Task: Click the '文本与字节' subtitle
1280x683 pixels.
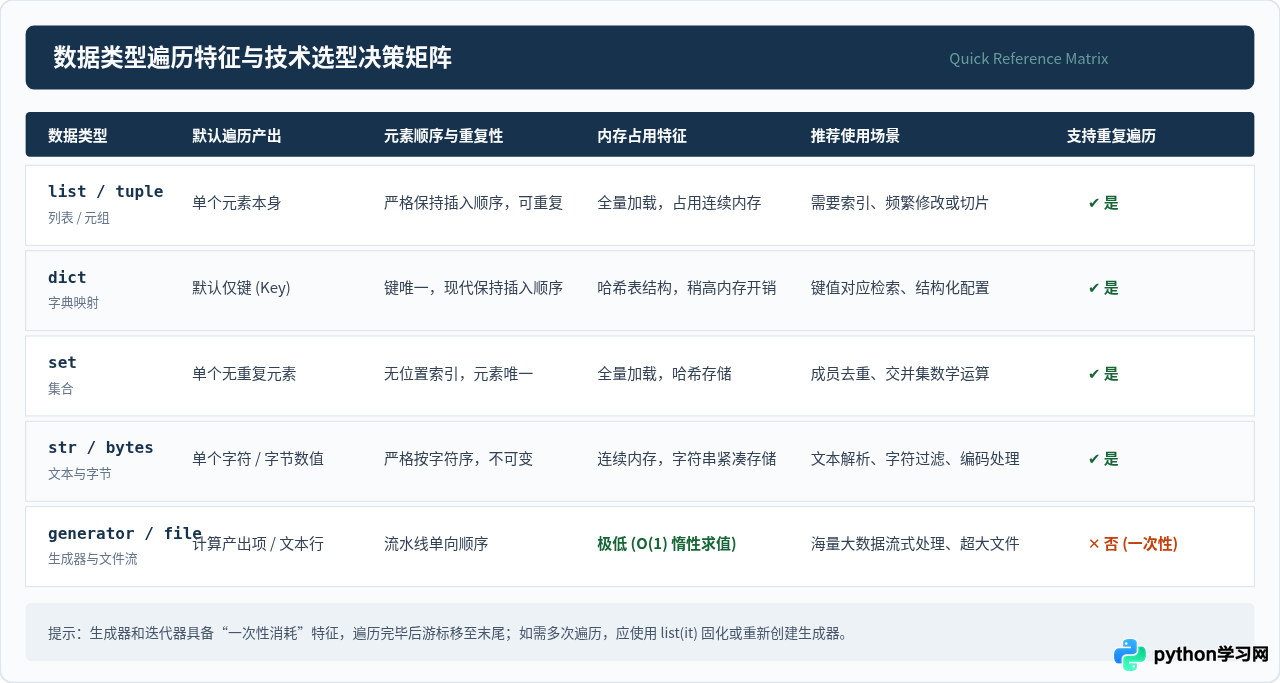Action: coord(80,474)
